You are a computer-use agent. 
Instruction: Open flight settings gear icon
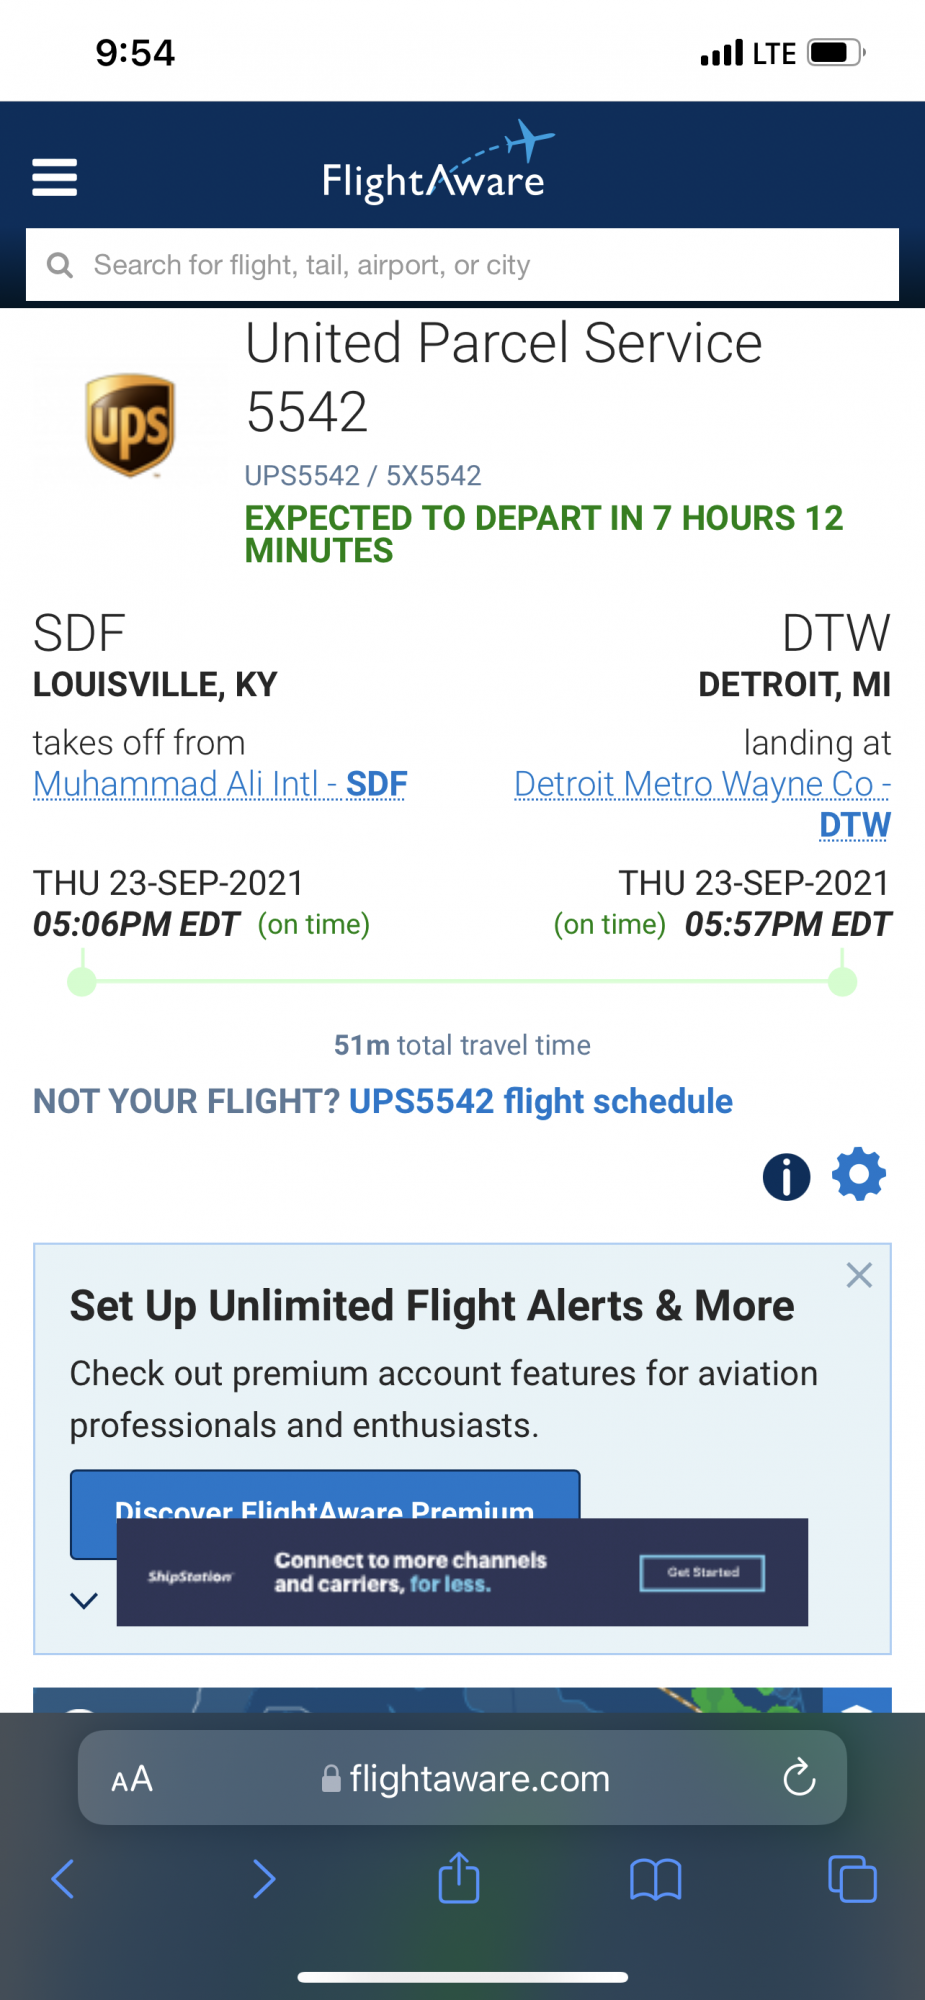point(859,1175)
